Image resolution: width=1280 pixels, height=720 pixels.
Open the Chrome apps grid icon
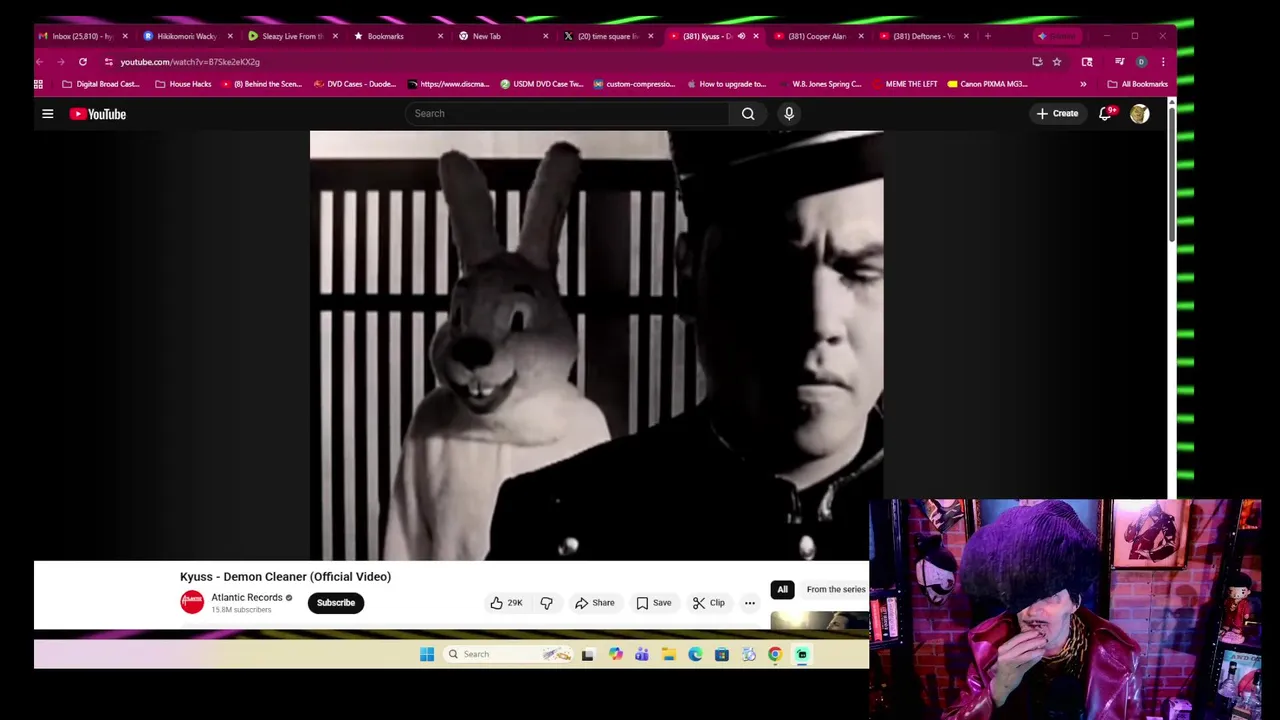(x=39, y=84)
